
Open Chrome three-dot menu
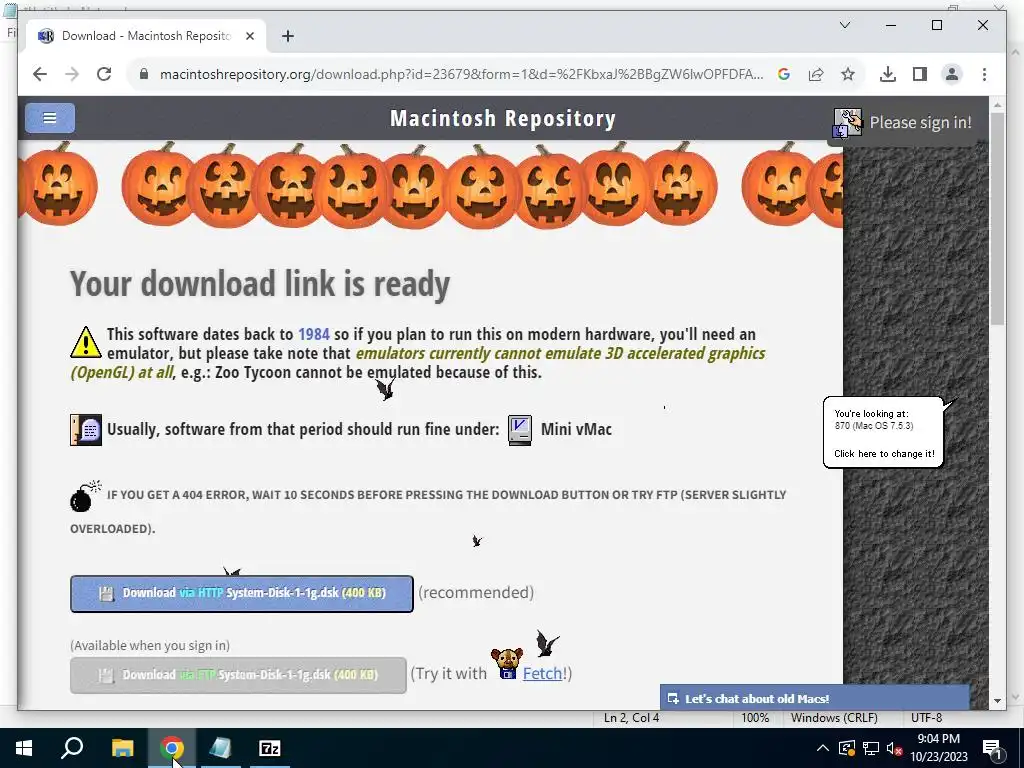[984, 74]
